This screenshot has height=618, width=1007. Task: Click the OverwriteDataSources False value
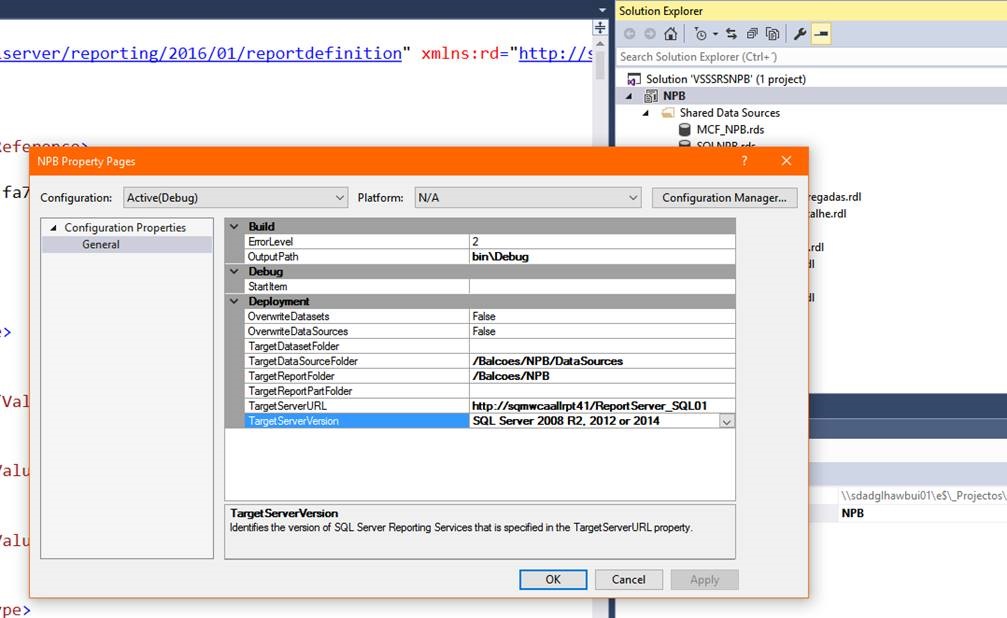602,331
